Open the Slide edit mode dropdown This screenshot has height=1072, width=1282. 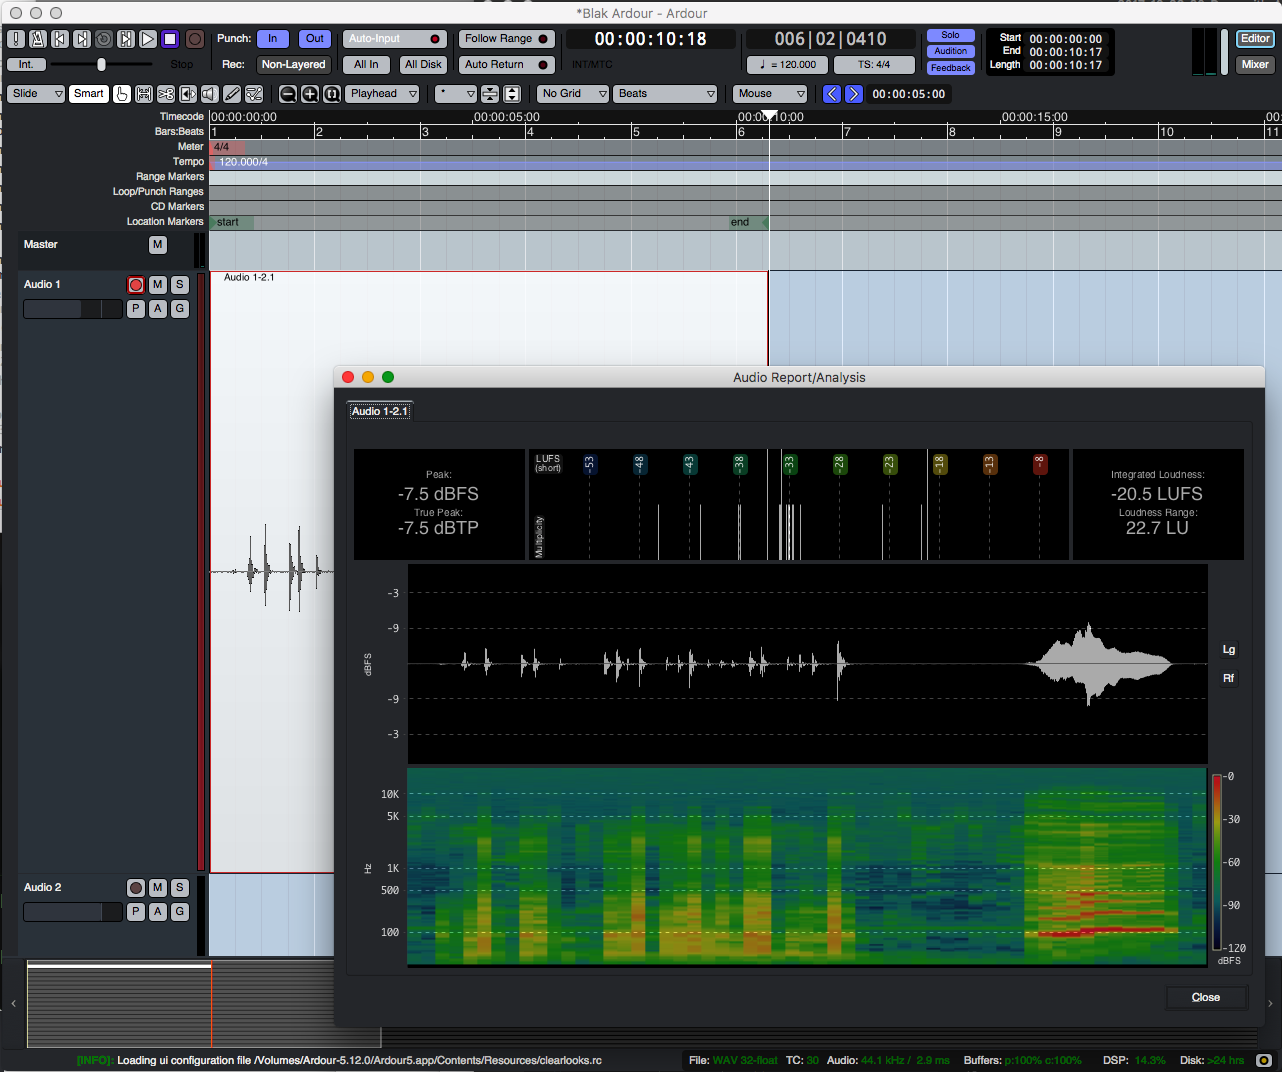[x=36, y=93]
